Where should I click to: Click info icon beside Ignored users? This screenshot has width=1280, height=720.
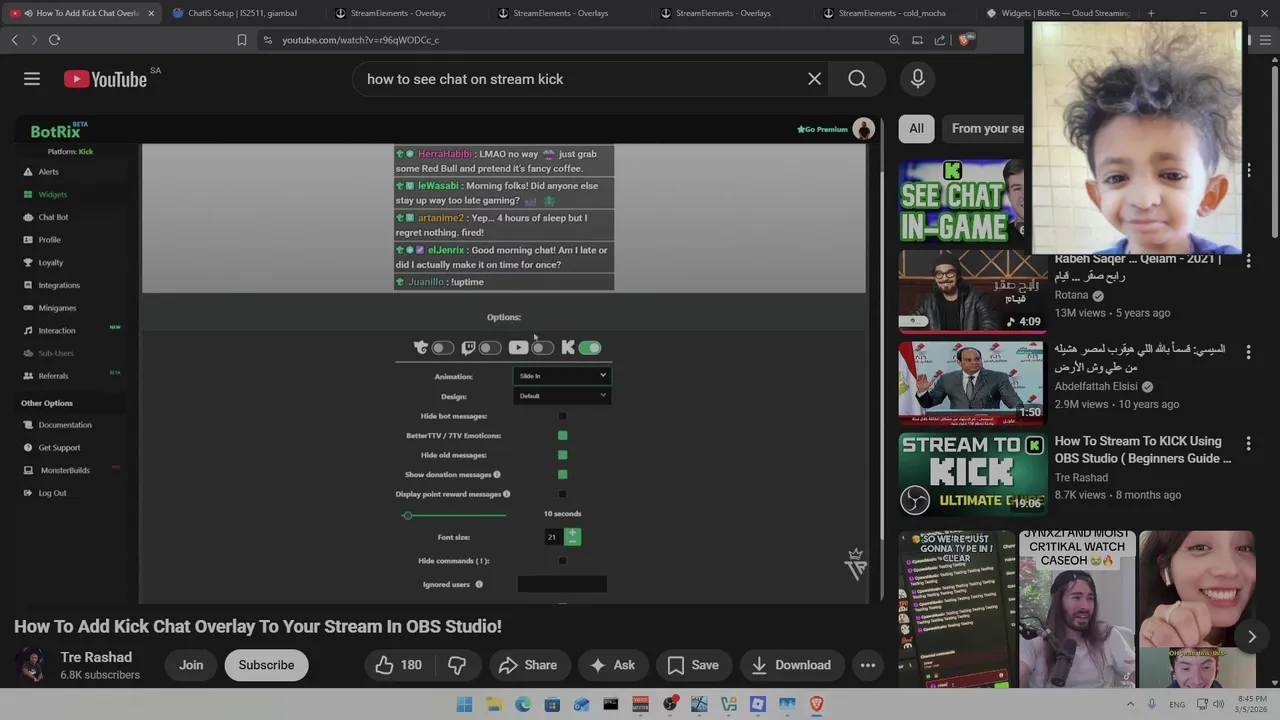[x=479, y=584]
